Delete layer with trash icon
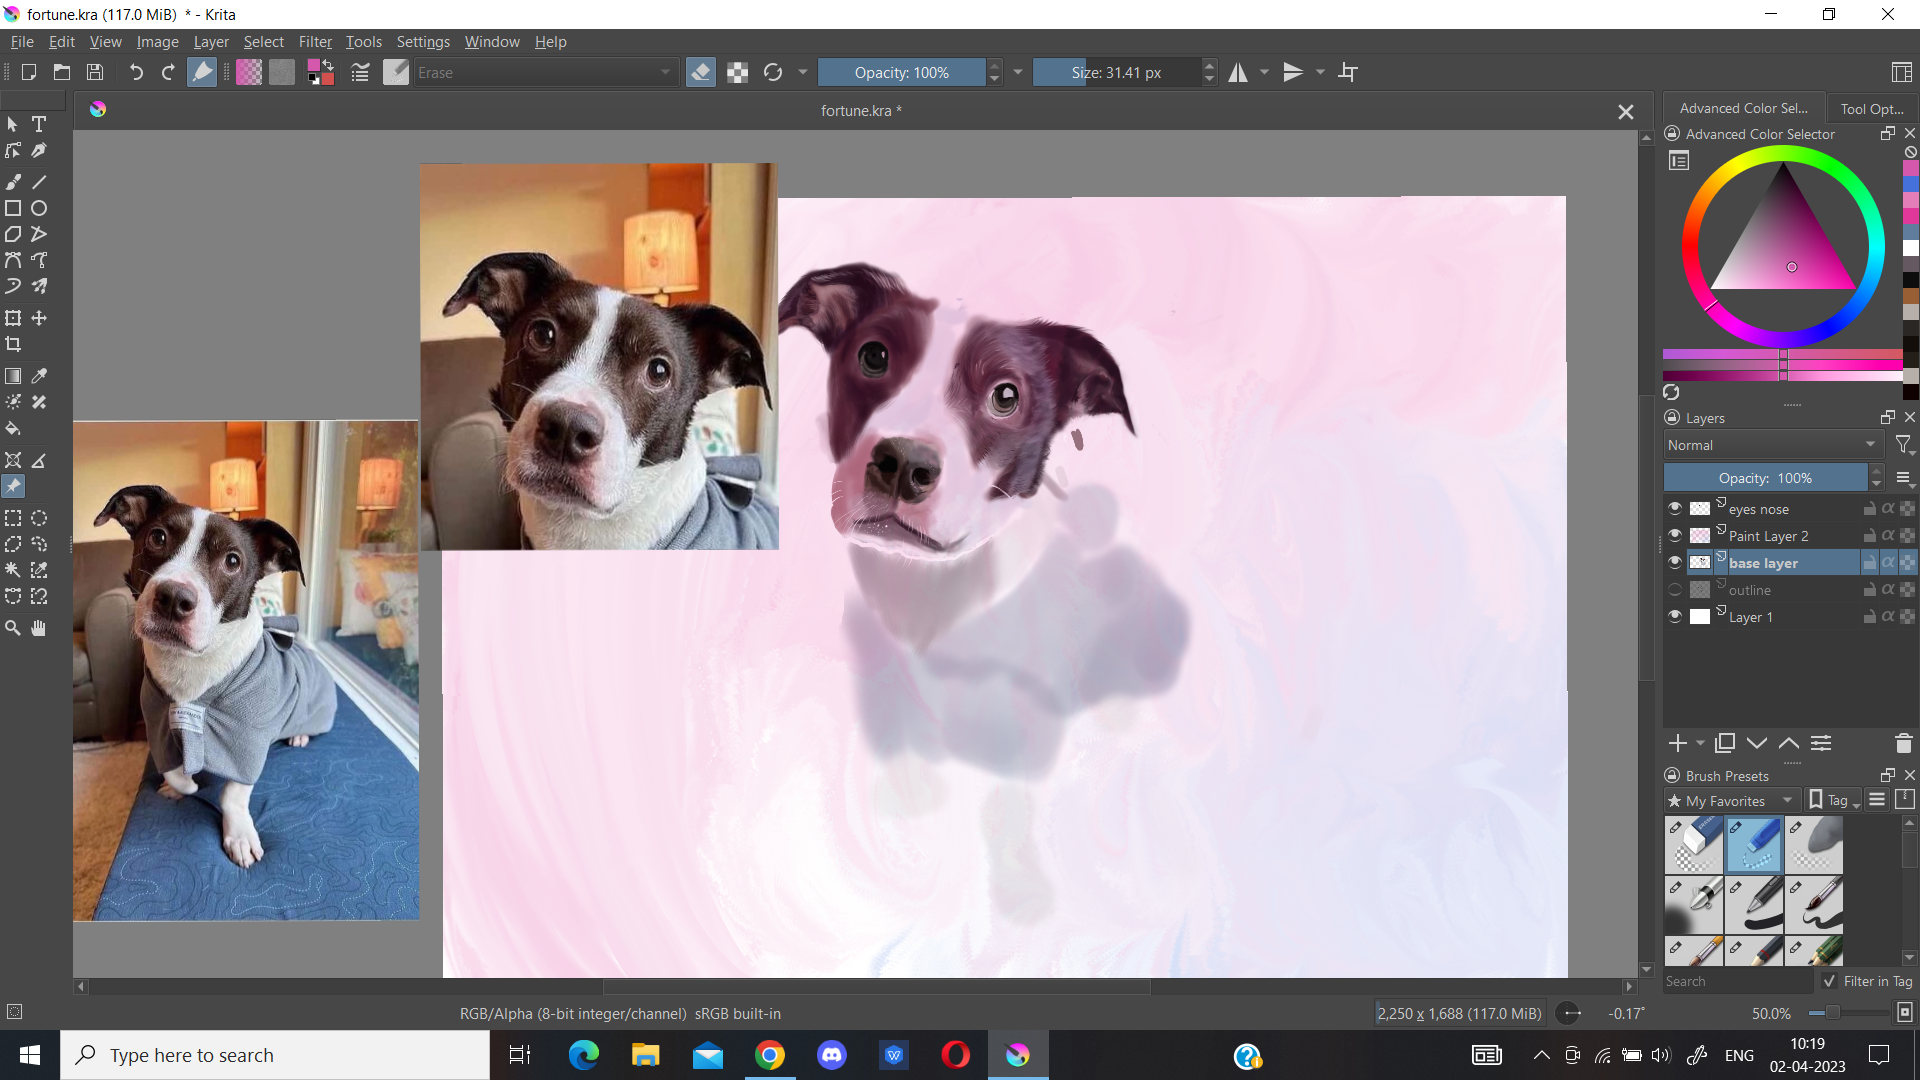The image size is (1920, 1080). (x=1903, y=743)
